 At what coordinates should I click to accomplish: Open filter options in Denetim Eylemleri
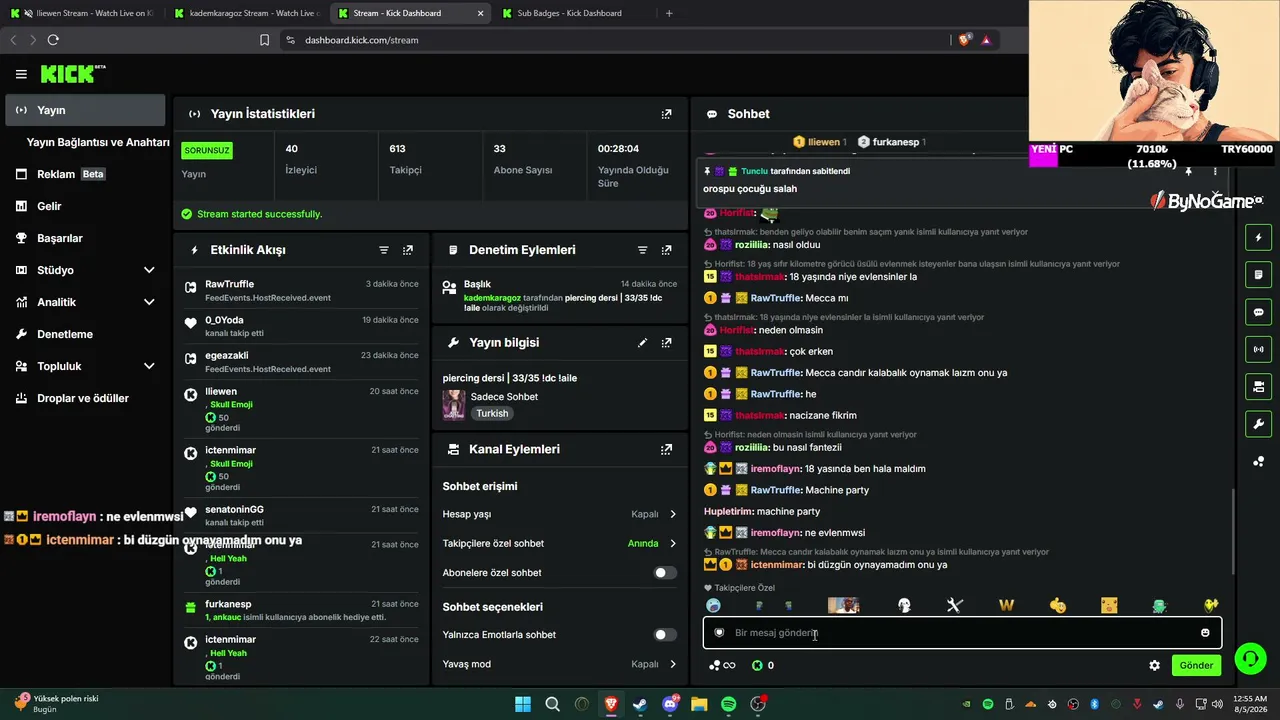pos(642,250)
